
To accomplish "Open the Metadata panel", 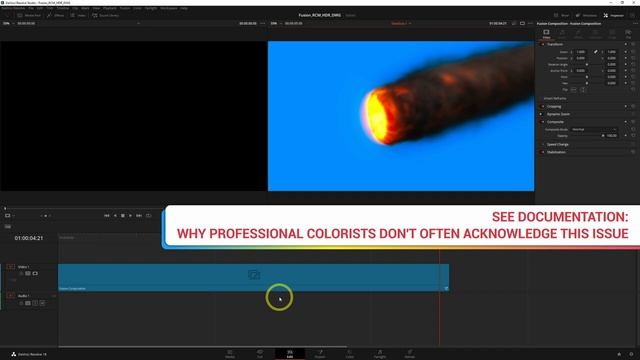I will [x=587, y=15].
